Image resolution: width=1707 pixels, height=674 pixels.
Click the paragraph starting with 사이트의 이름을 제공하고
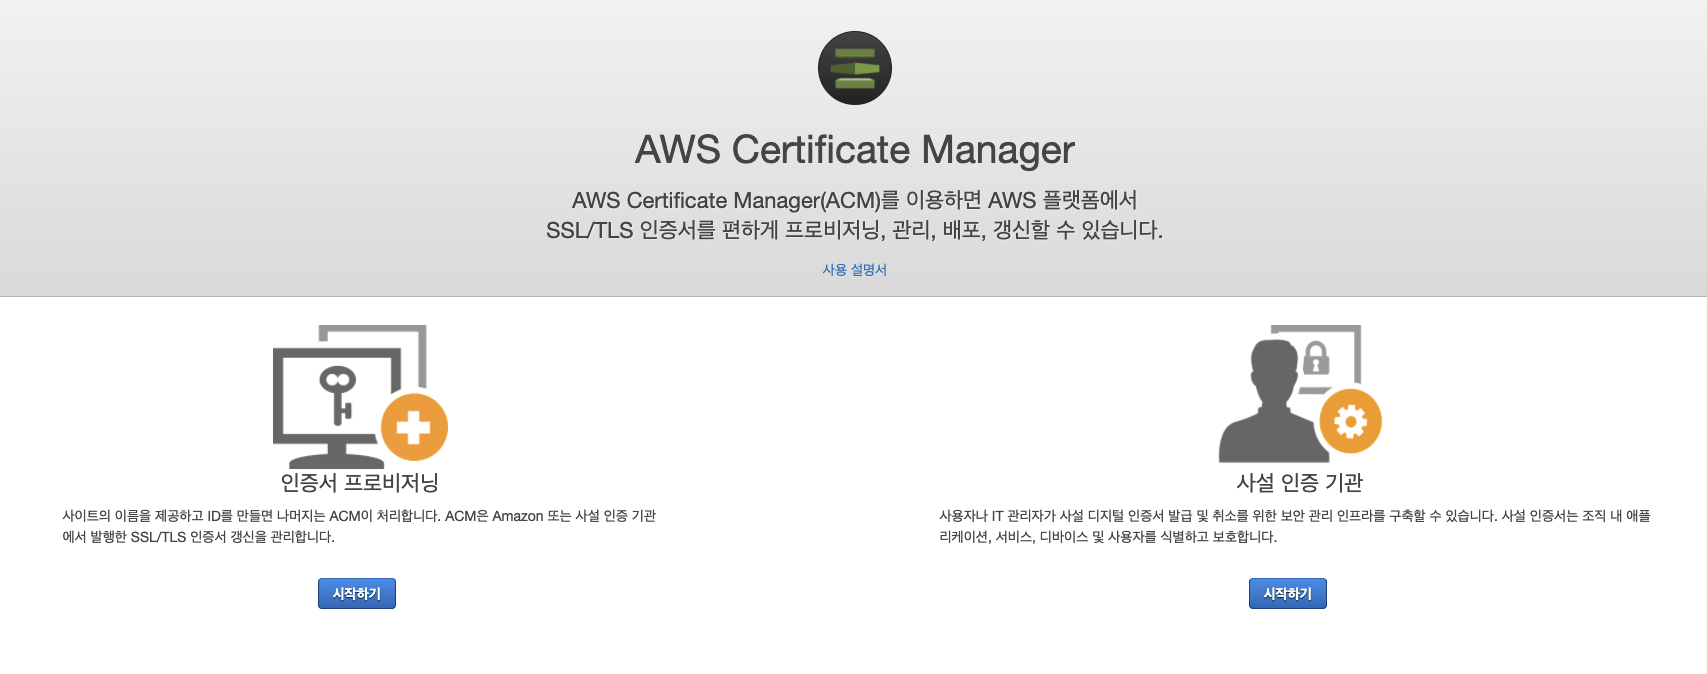(x=359, y=526)
